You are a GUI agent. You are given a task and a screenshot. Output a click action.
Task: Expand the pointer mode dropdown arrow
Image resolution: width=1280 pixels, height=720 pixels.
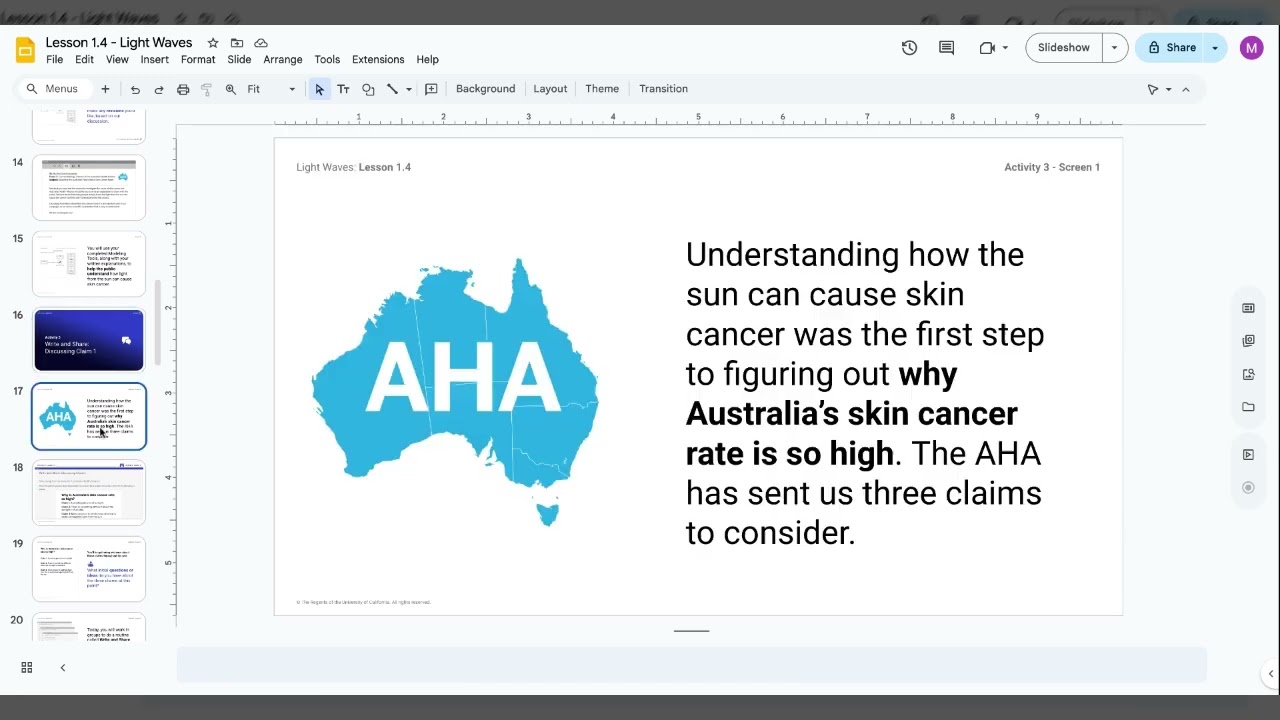click(x=1168, y=89)
